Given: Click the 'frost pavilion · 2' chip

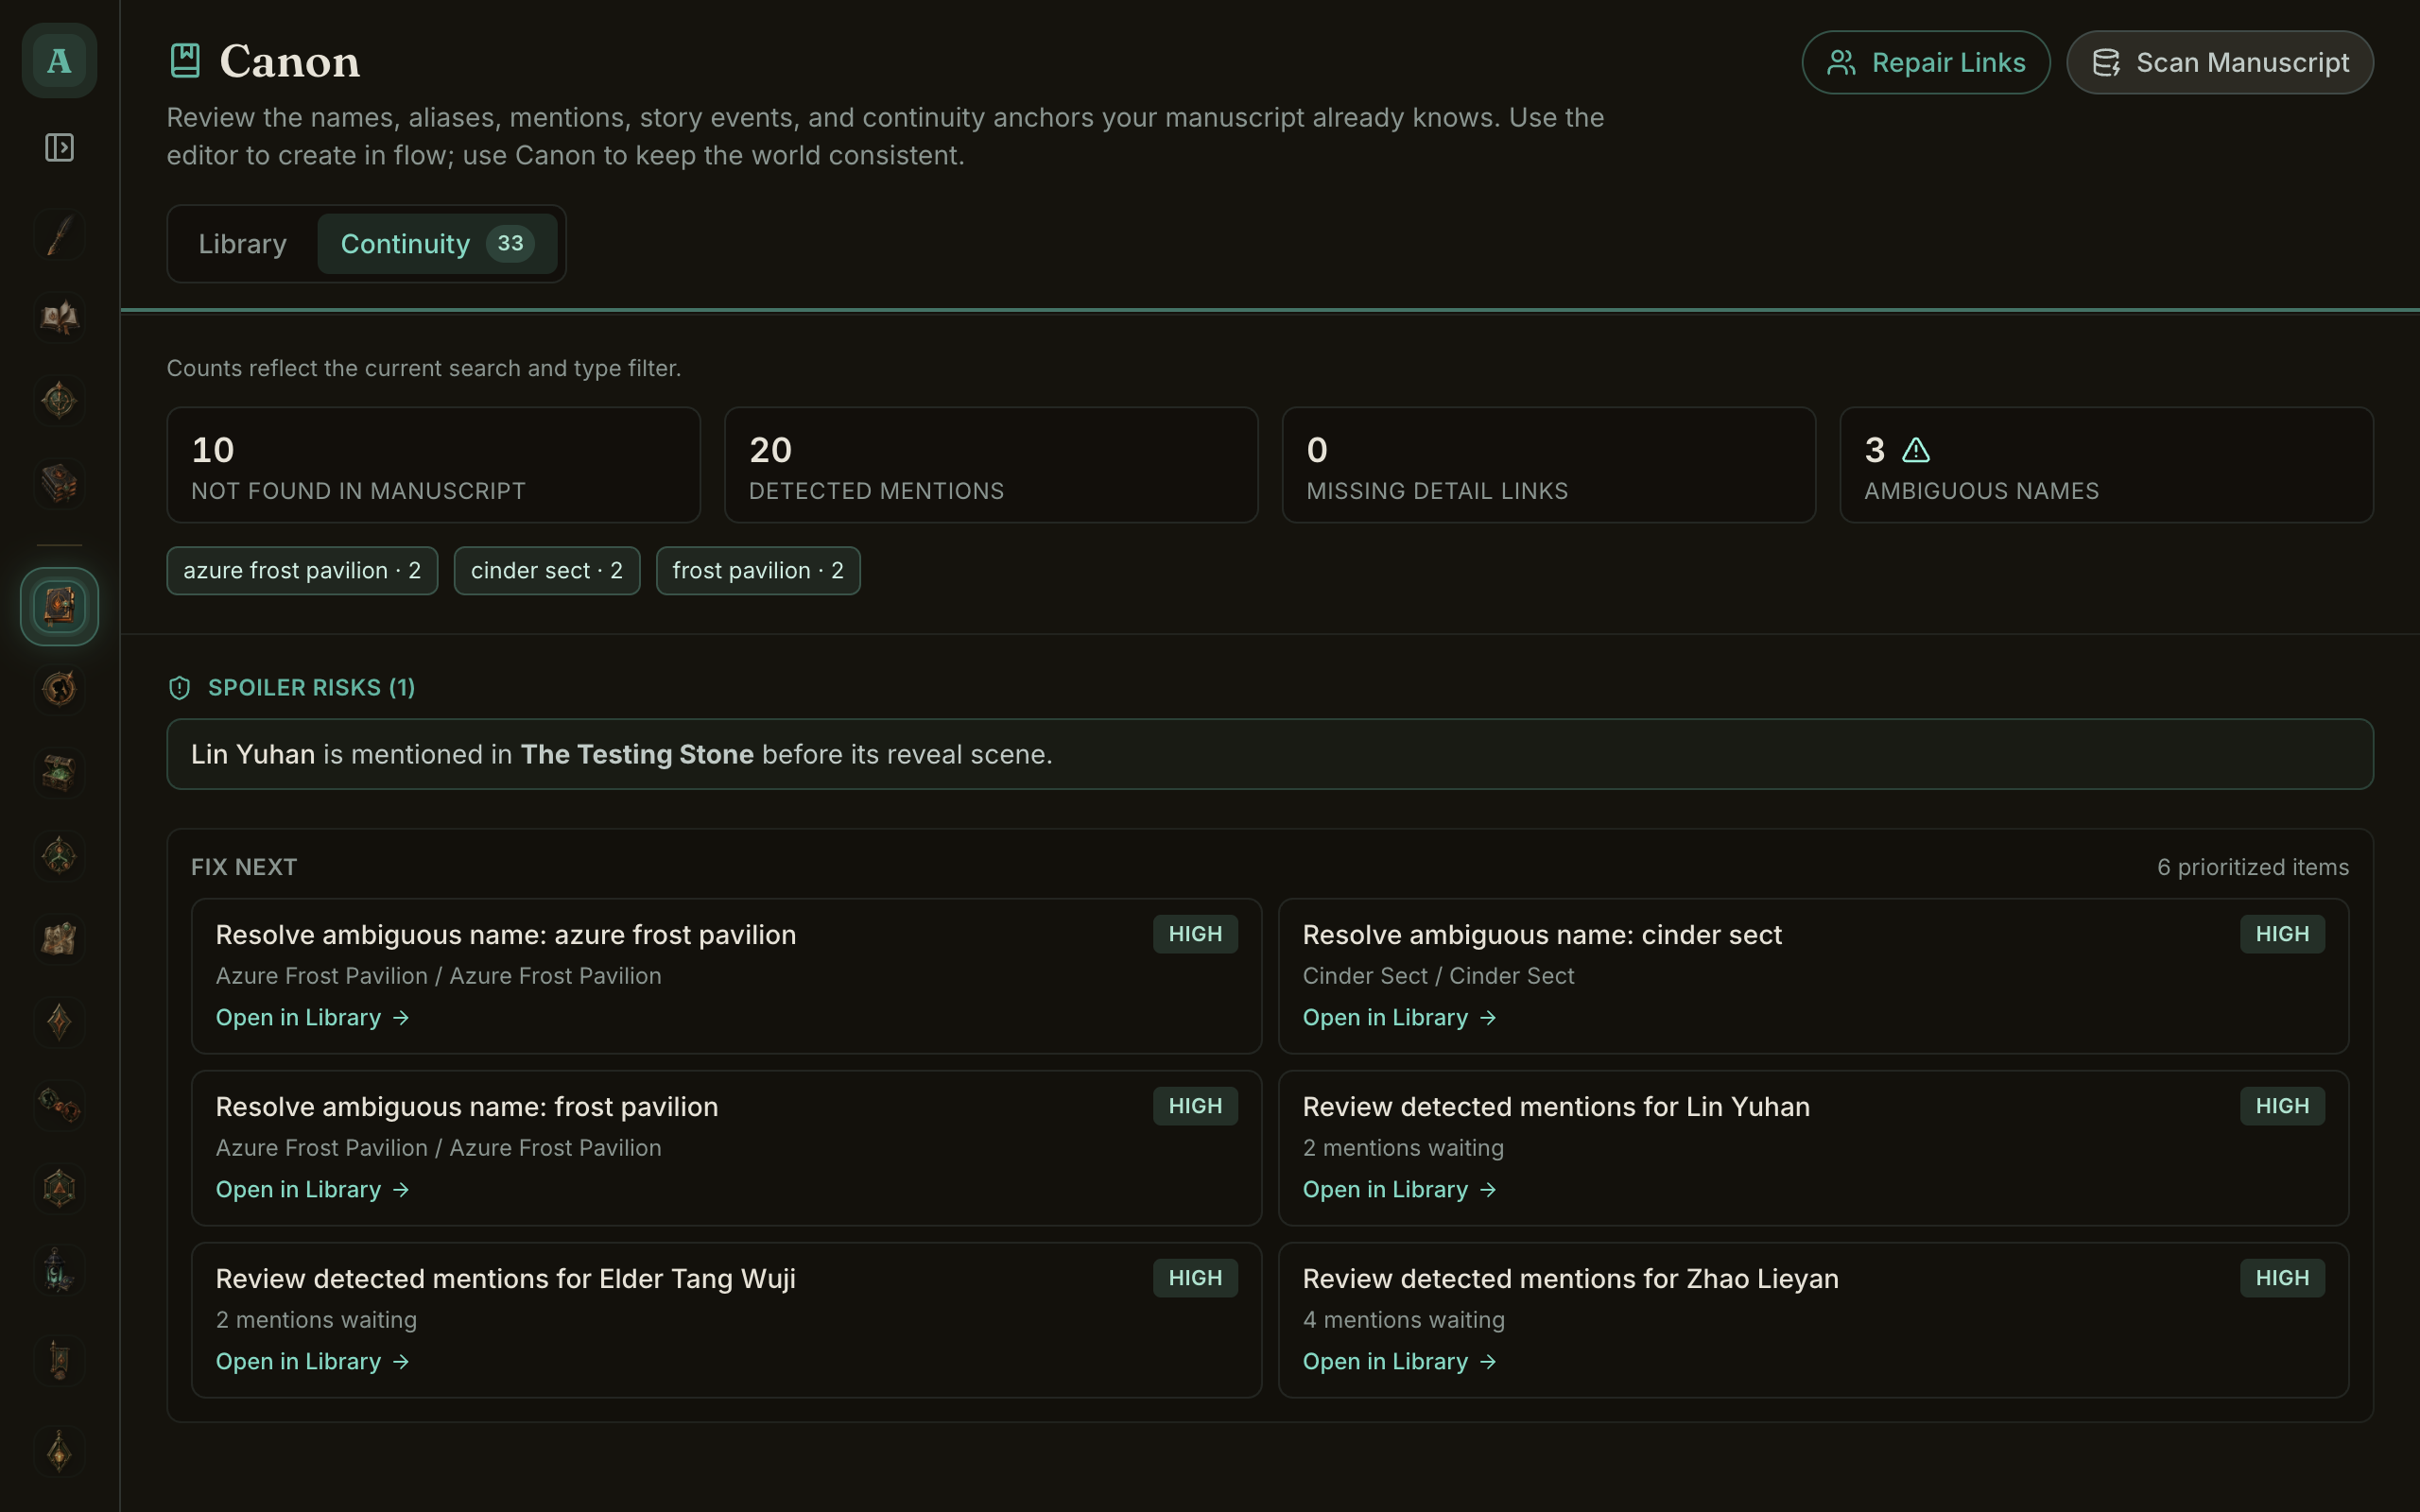Looking at the screenshot, I should click(758, 571).
